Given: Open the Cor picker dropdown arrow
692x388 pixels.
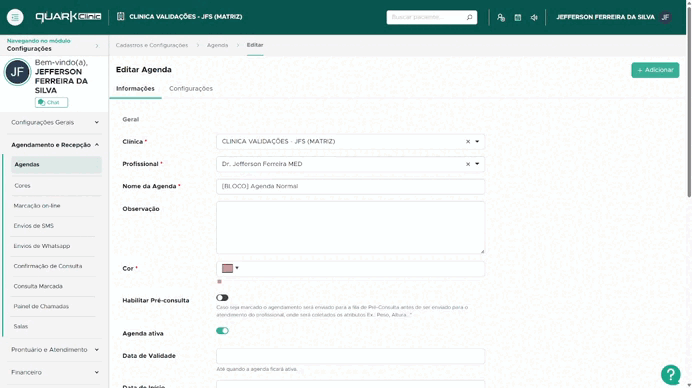Looking at the screenshot, I should 237,268.
